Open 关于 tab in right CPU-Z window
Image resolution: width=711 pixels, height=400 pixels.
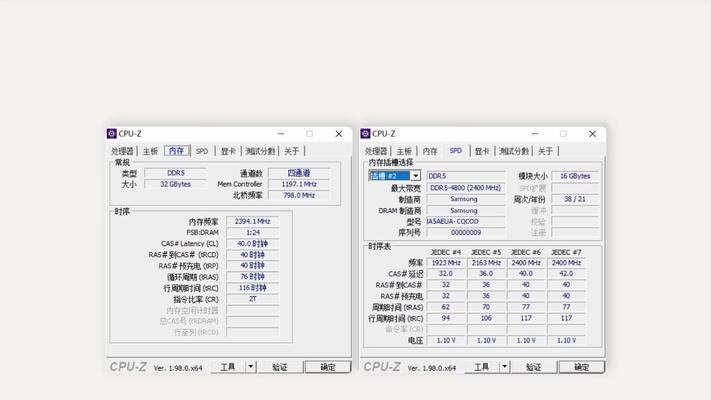point(545,151)
